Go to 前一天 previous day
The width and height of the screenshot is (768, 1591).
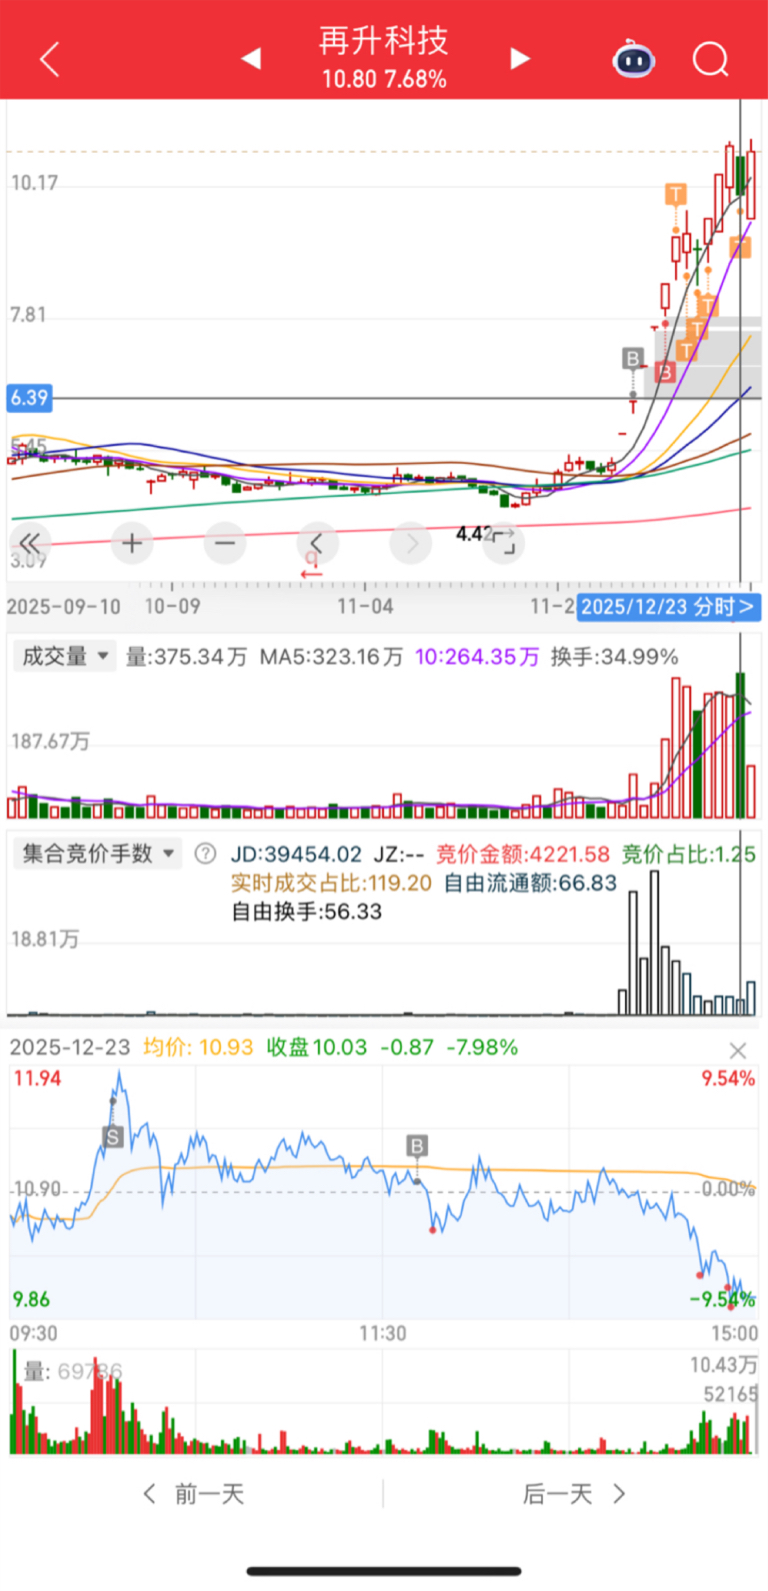tap(194, 1494)
